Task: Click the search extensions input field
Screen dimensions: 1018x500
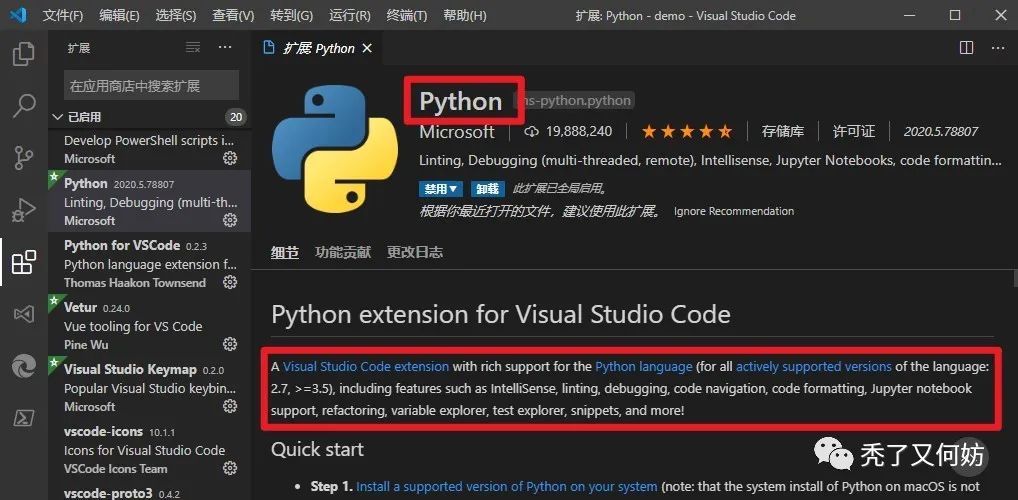Action: click(x=151, y=86)
